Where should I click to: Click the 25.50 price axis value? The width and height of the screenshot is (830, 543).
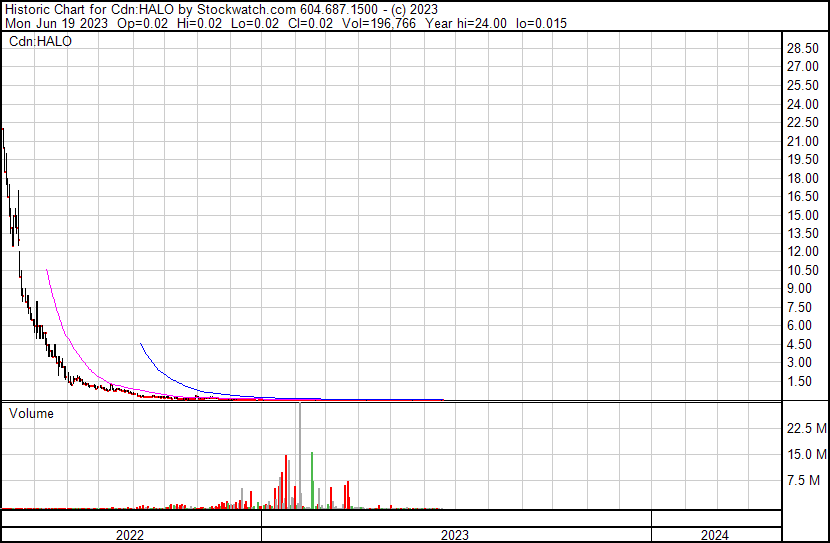803,85
